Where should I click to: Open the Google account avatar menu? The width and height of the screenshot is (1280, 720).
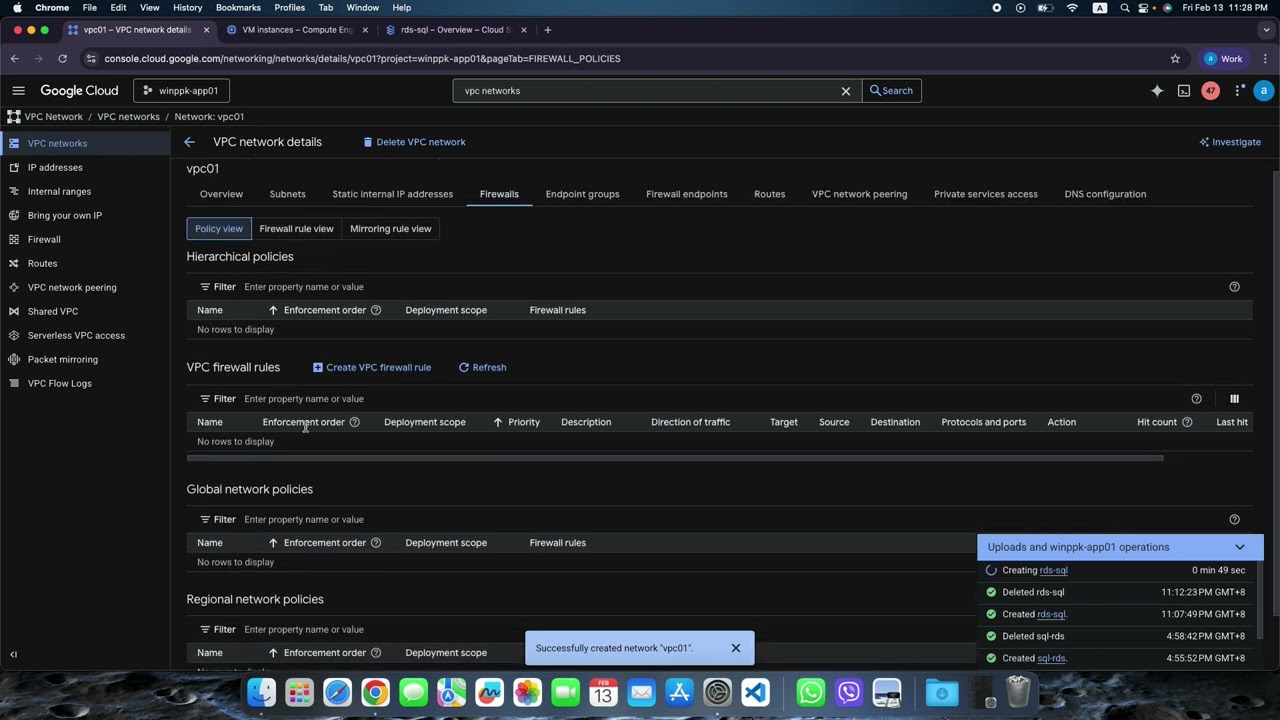point(1264,91)
